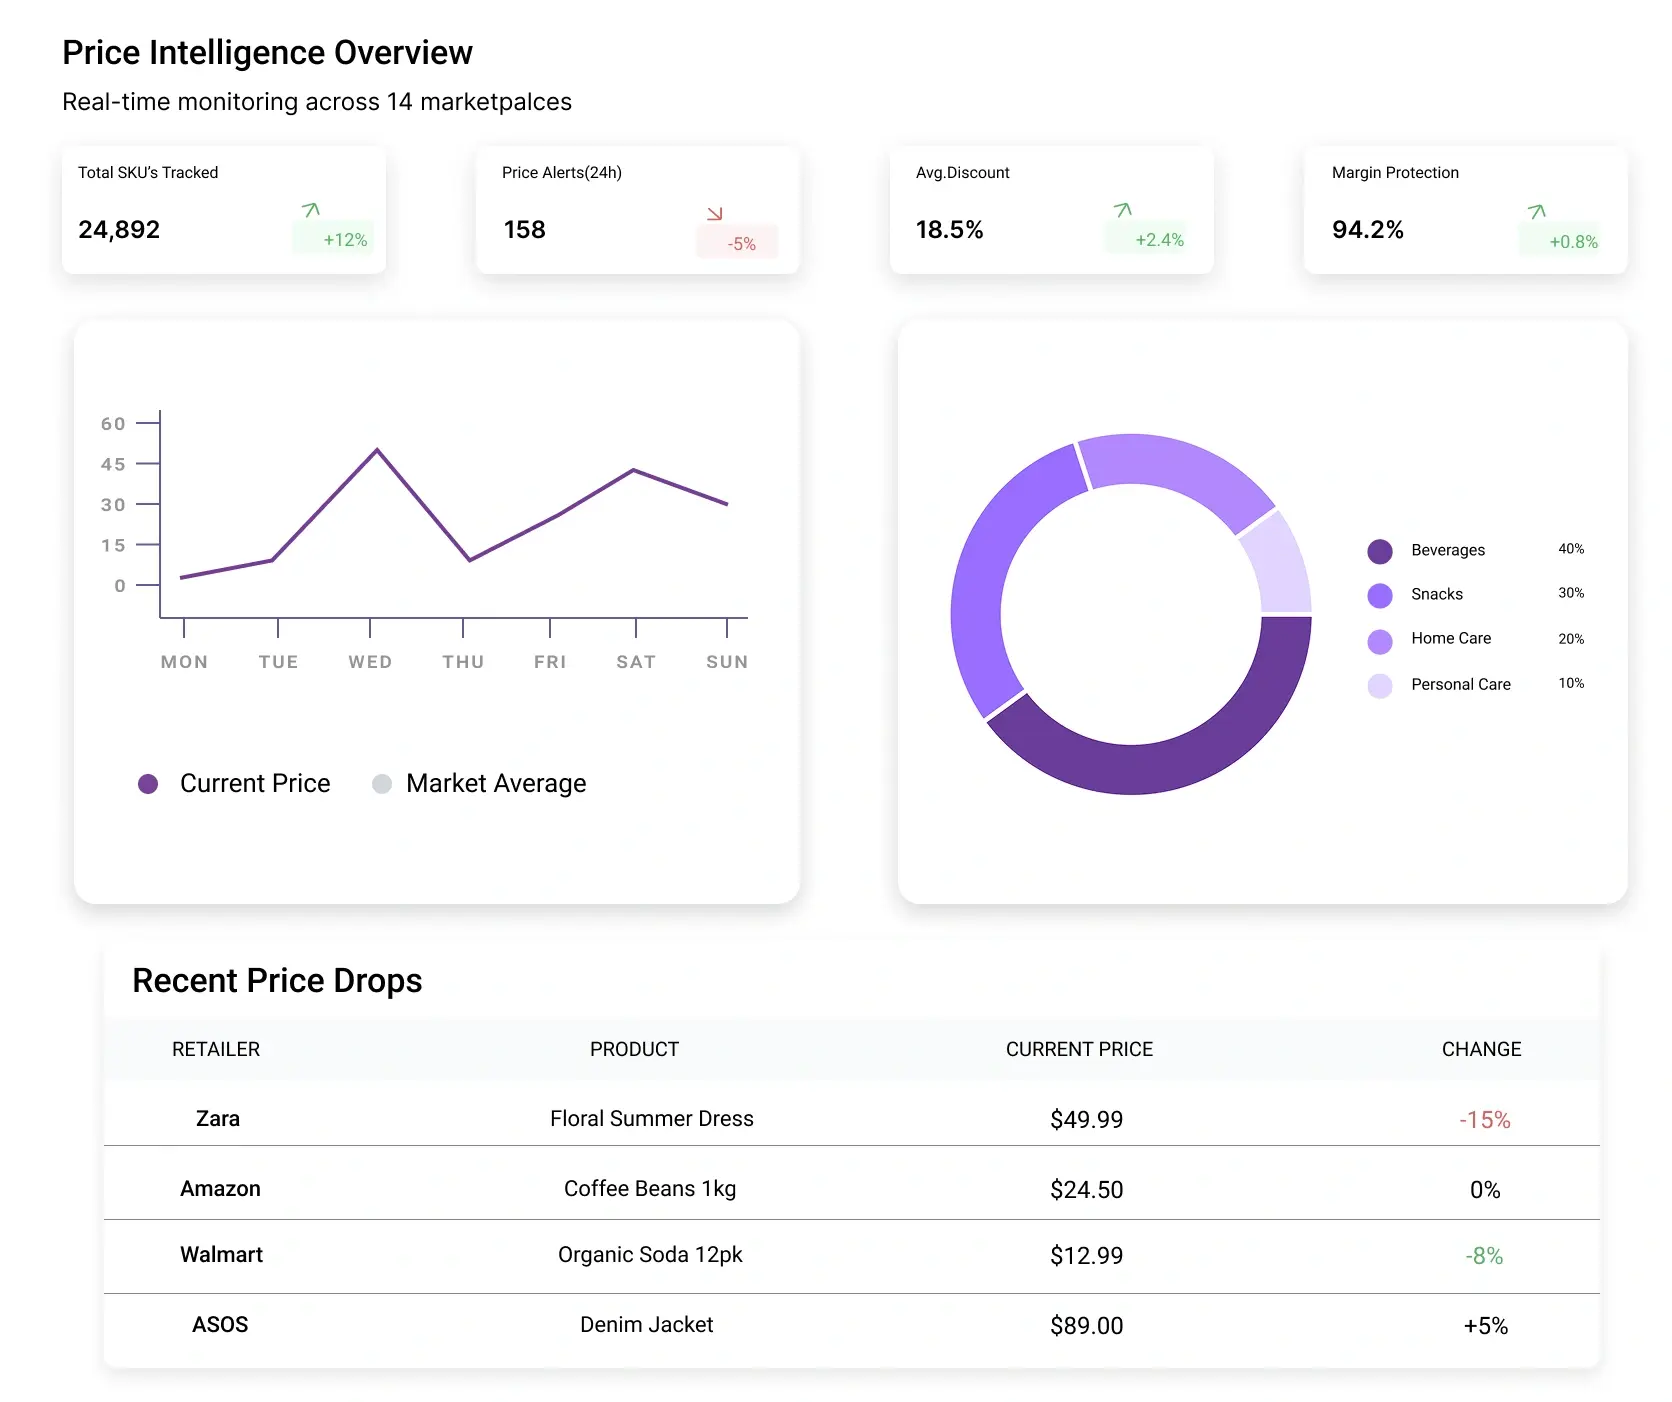
Task: Sort the table by CHANGE column header
Action: tap(1482, 1049)
